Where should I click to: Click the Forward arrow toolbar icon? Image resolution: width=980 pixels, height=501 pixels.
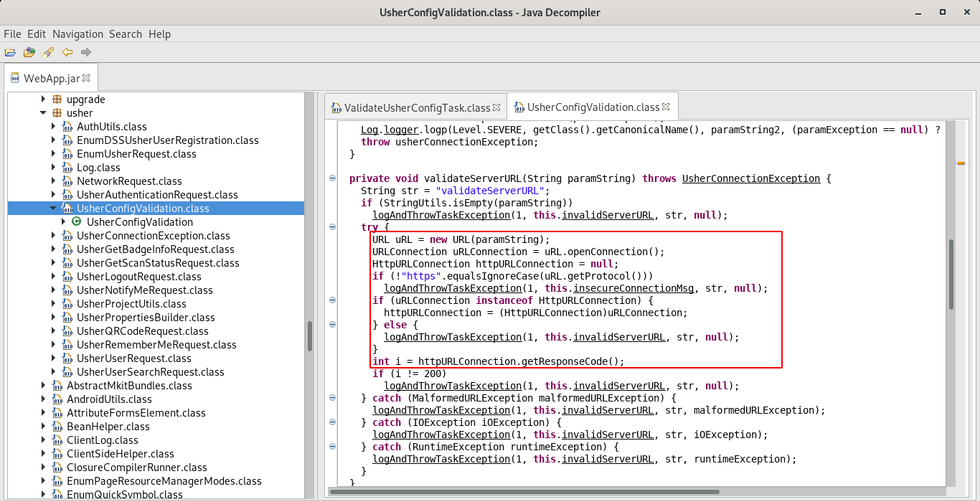tap(86, 52)
